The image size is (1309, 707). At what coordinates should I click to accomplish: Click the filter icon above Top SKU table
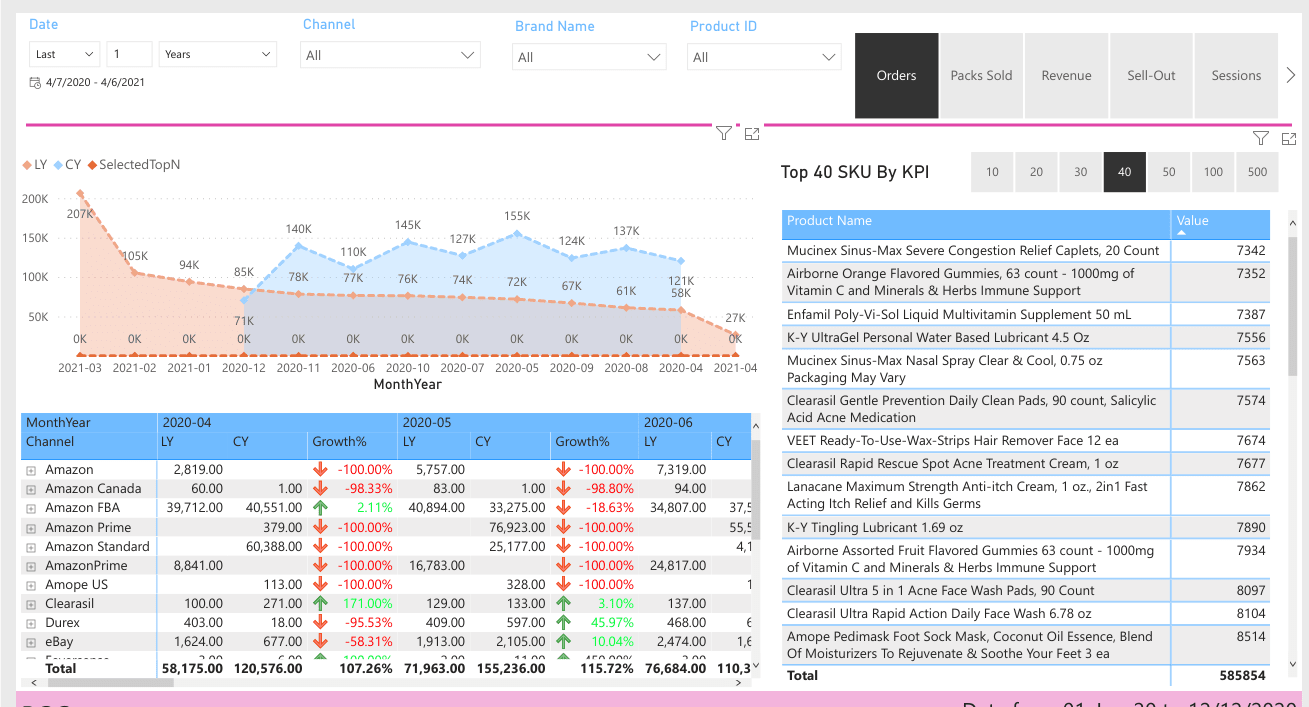(1261, 138)
